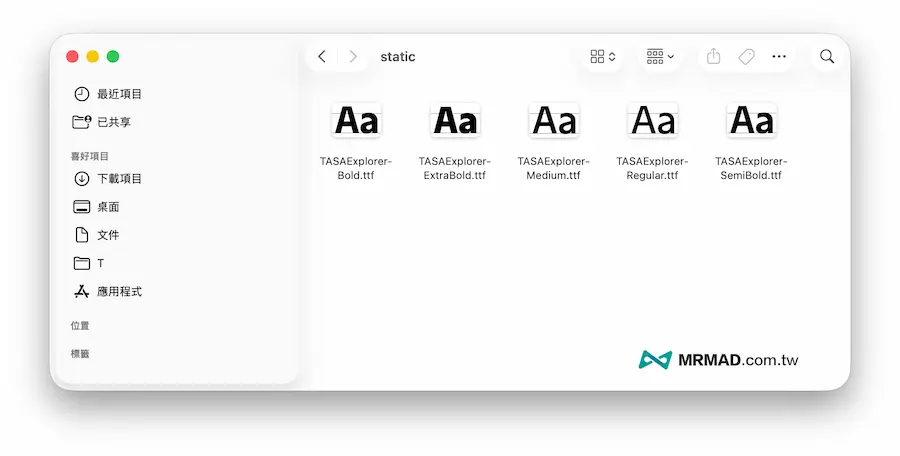
Task: Zoom the window with green button
Action: click(x=113, y=56)
